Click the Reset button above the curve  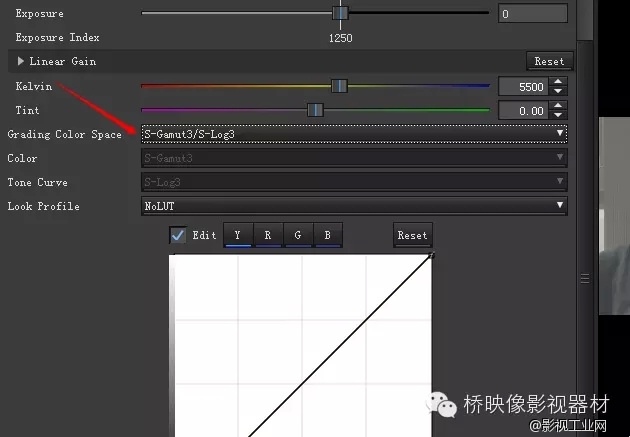[x=412, y=236]
